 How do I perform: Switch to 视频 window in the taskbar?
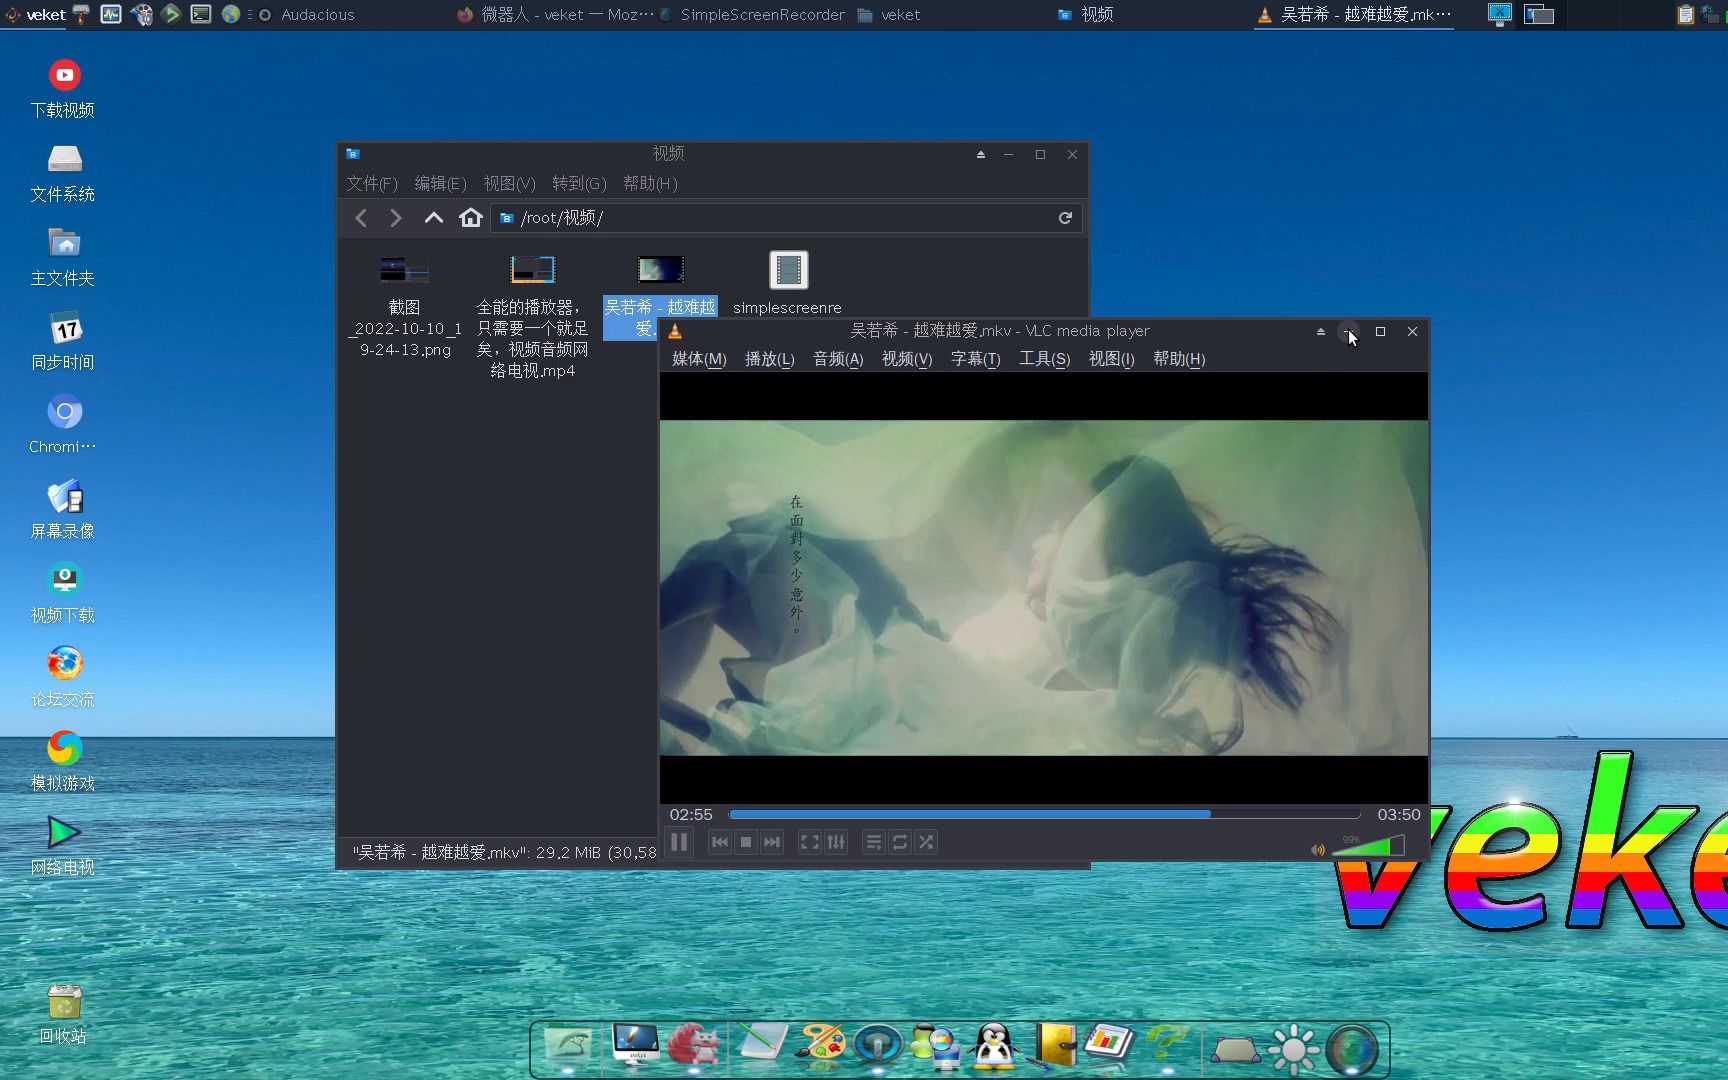point(1086,15)
